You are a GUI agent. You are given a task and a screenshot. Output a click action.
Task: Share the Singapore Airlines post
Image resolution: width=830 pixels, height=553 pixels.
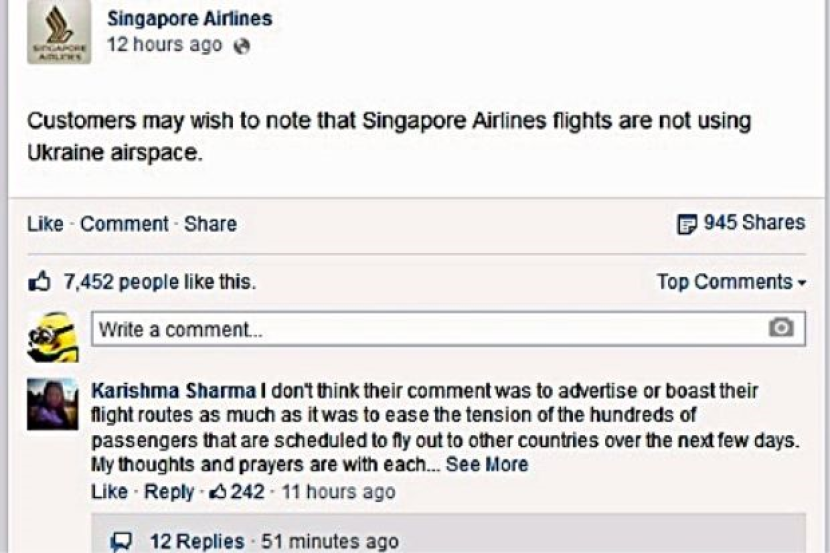(x=210, y=224)
